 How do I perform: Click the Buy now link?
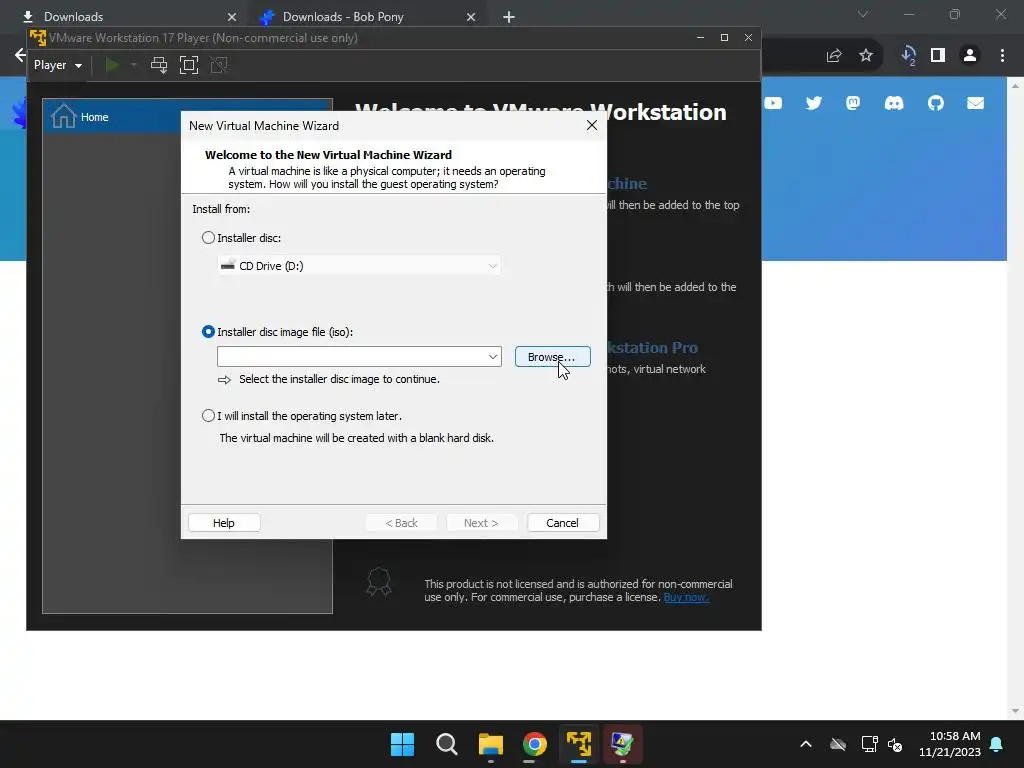(x=686, y=598)
